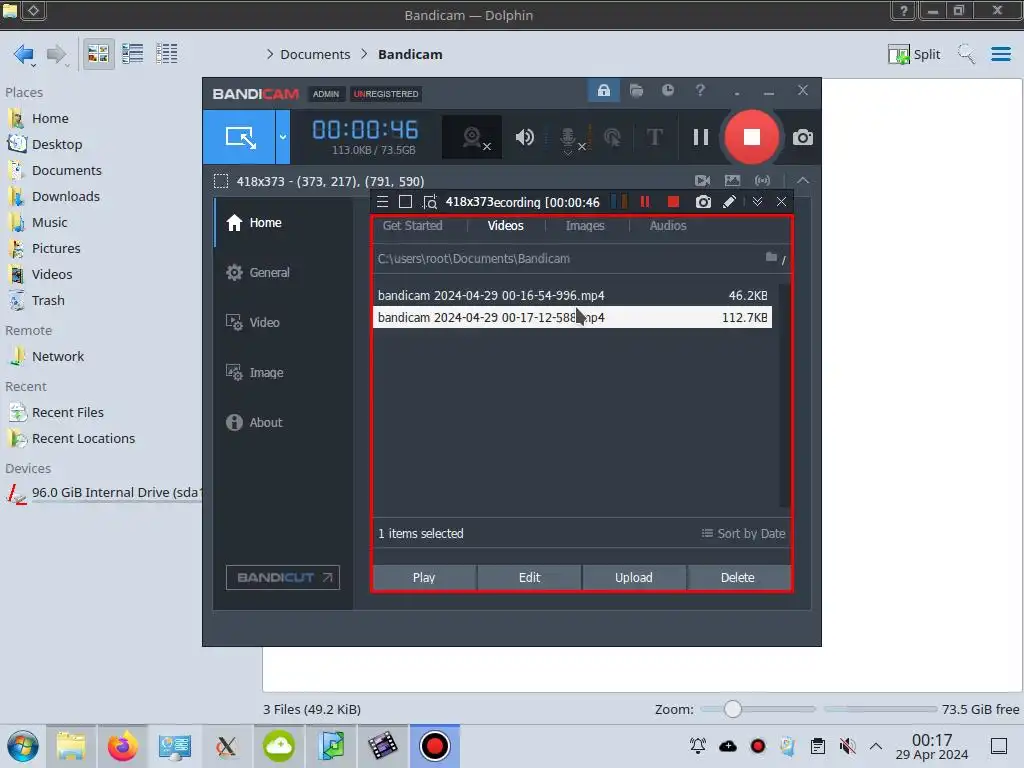Click the Delete button
1024x768 pixels.
click(x=737, y=577)
